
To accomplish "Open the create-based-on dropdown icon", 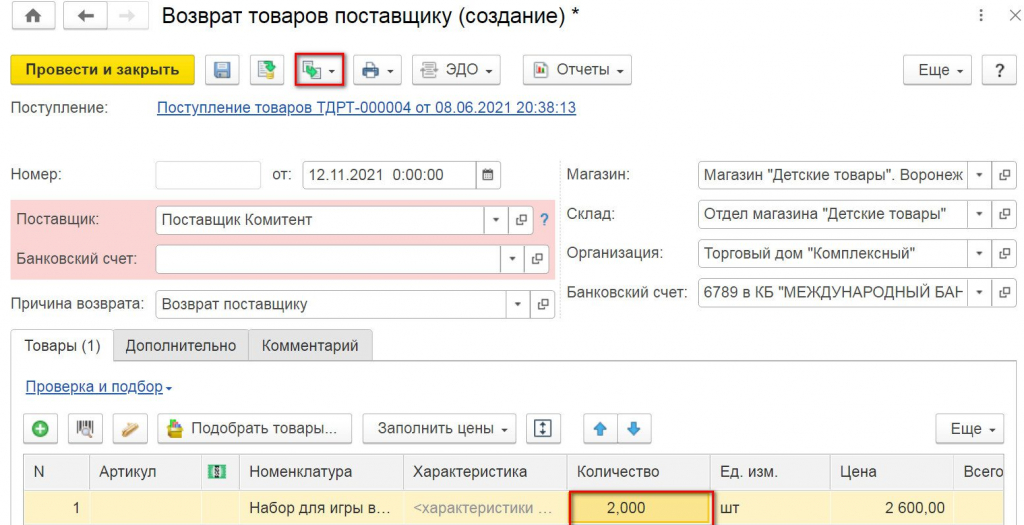I will coord(319,70).
